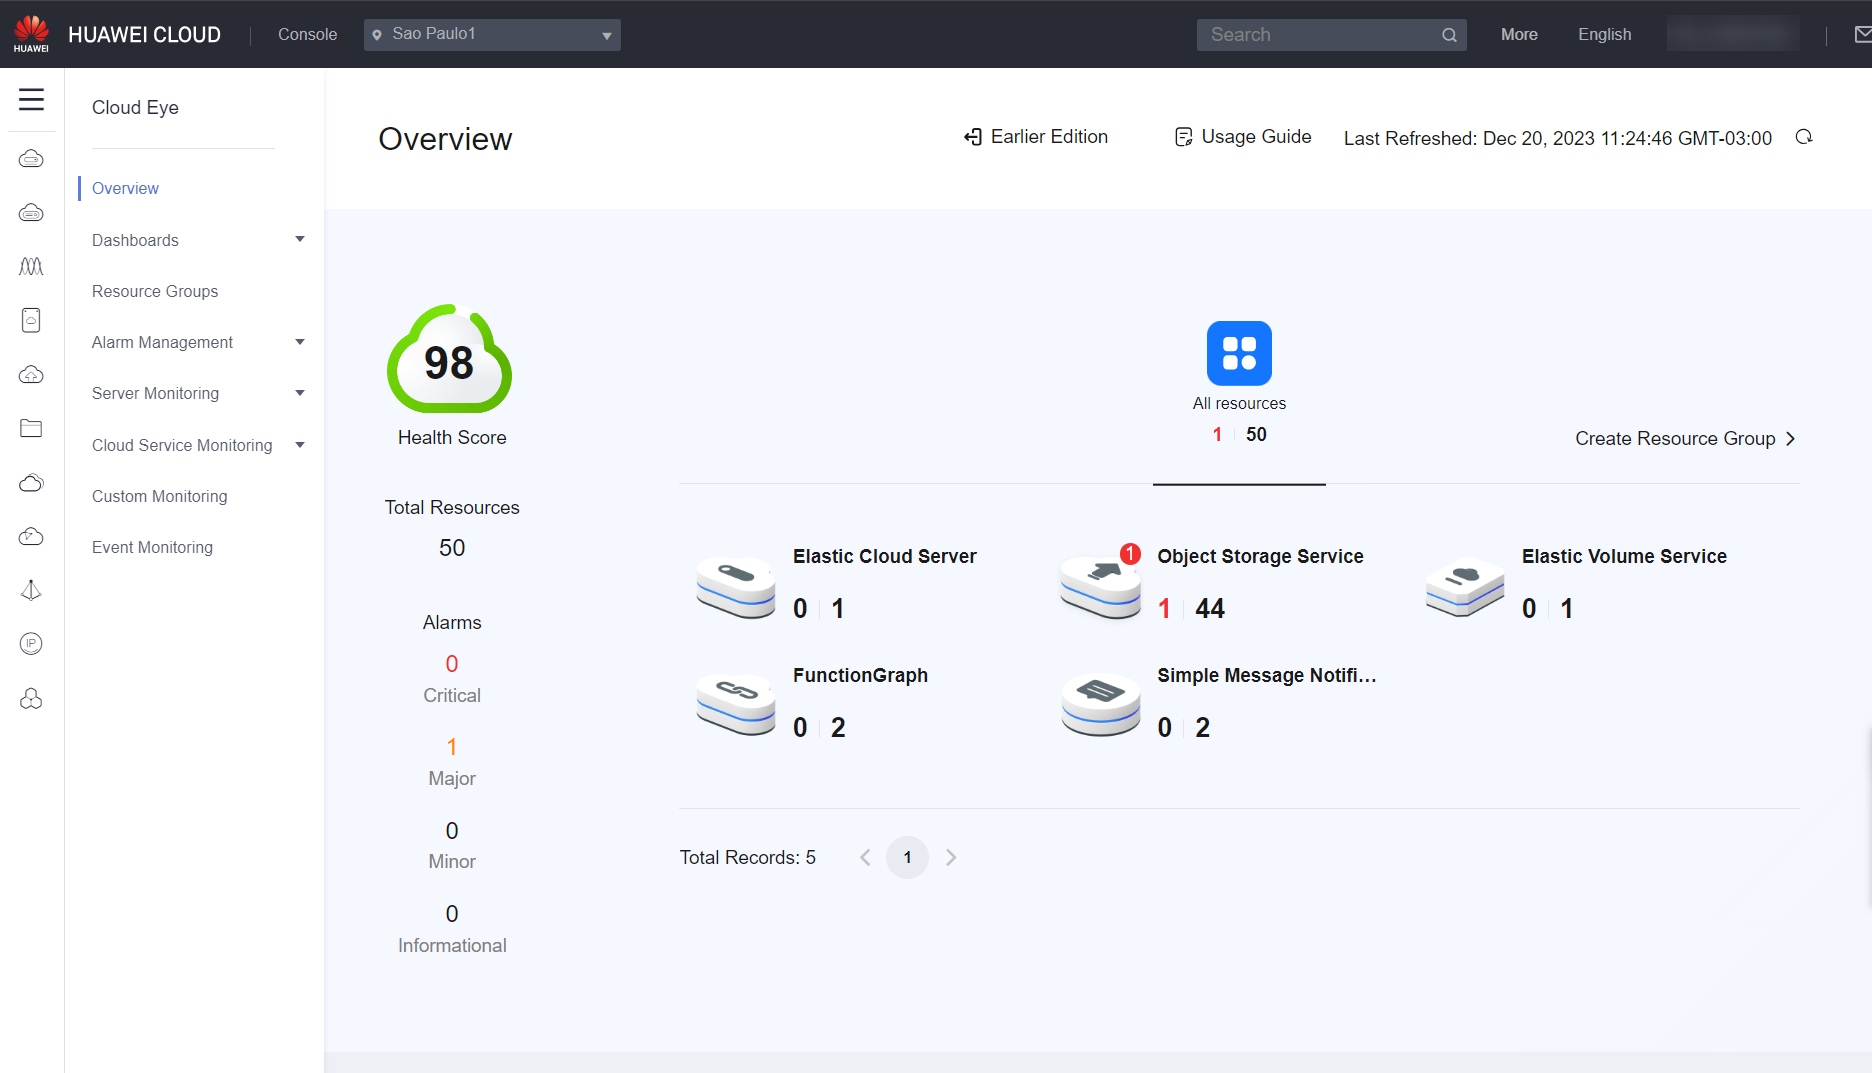
Task: Click the Simple Message Notification icon
Action: click(x=1100, y=705)
